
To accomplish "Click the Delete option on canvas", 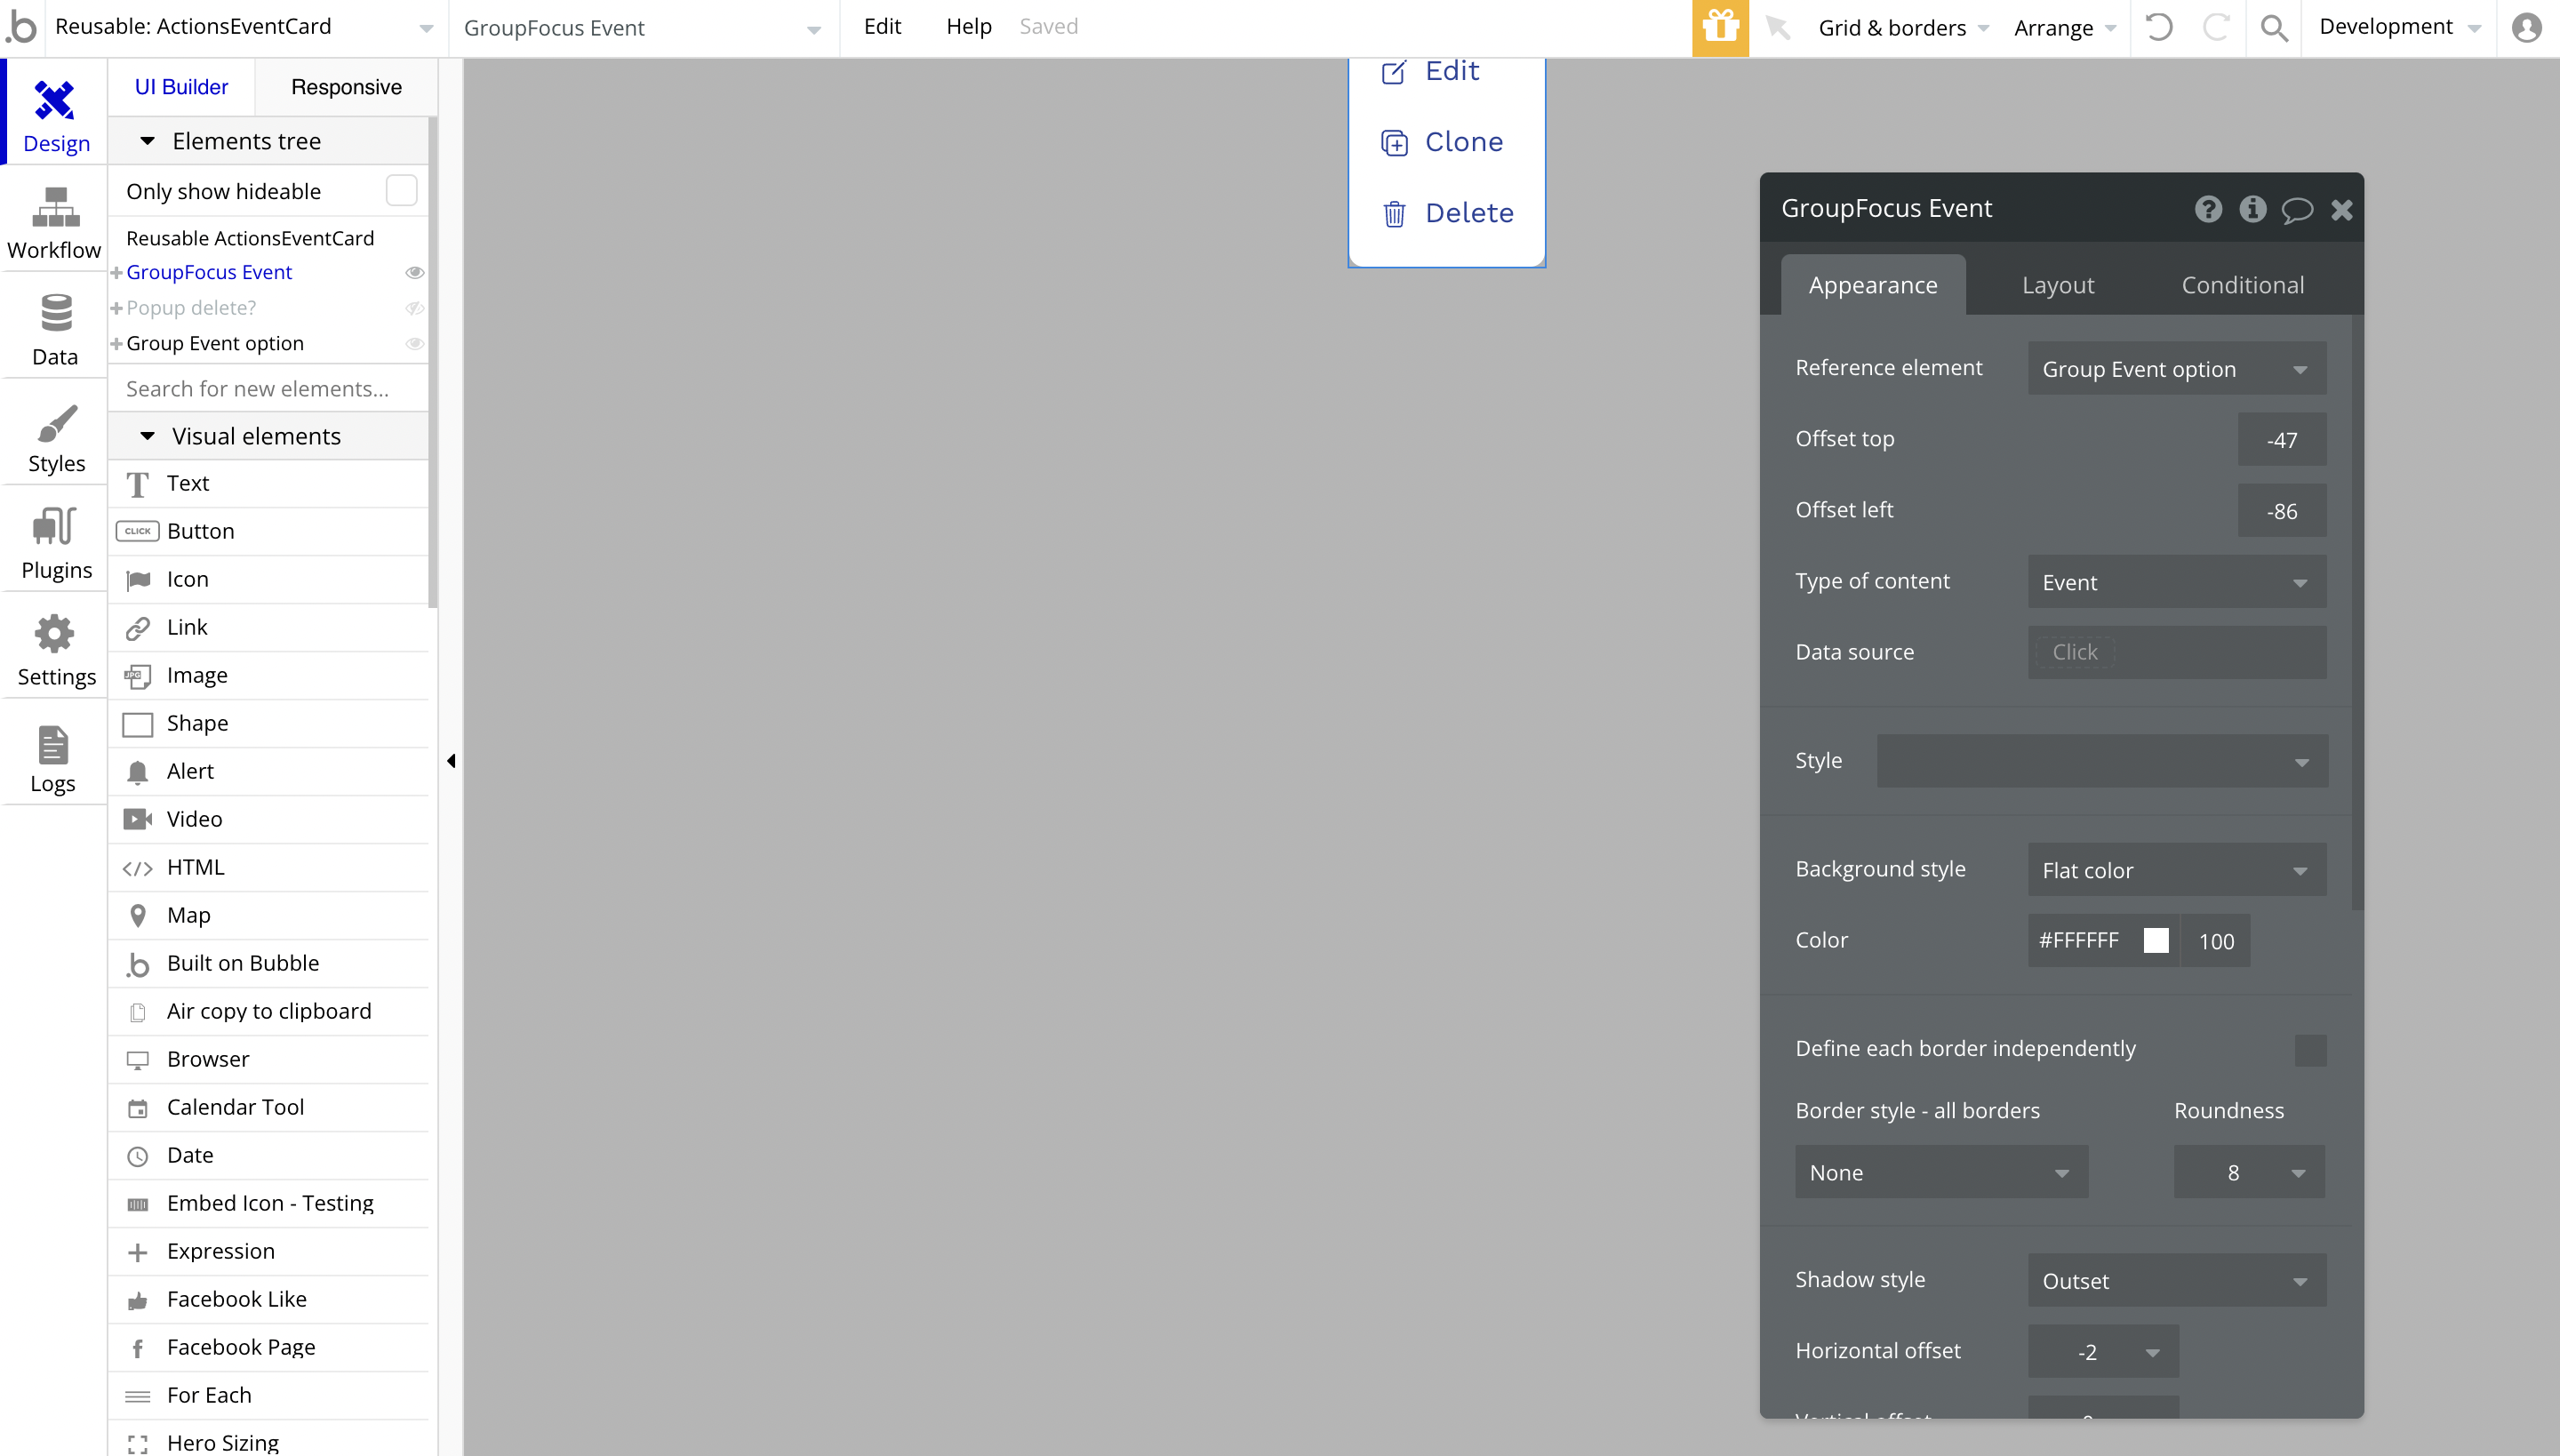I will point(1467,213).
